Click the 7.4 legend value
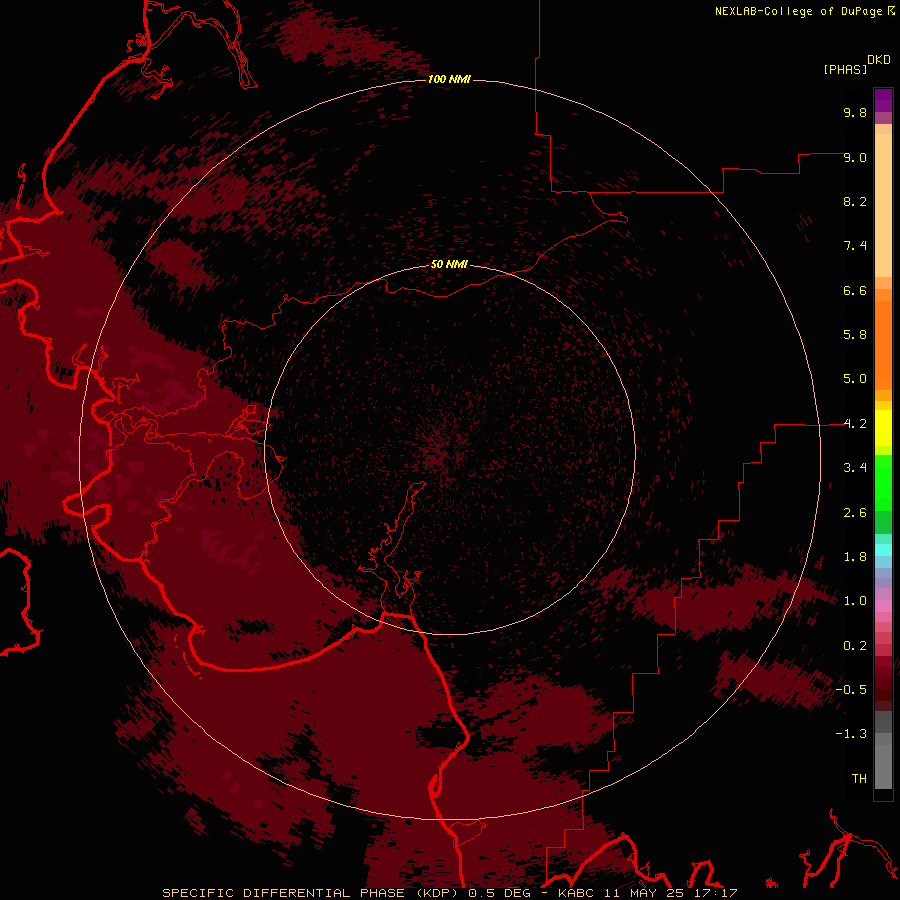Screen dimensions: 900x900 point(855,246)
